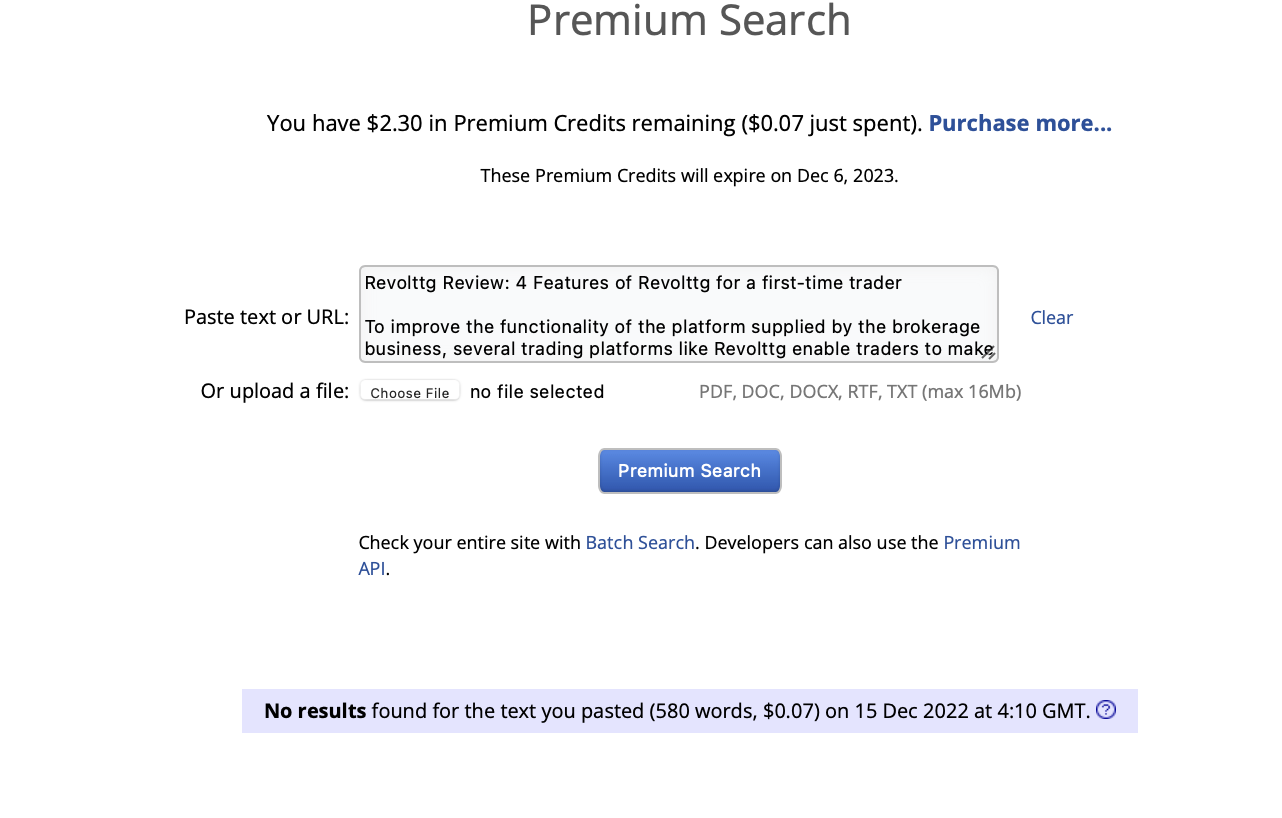Screen dimensions: 1282x818
Task: Click the Premium Search page heading
Action: [689, 20]
